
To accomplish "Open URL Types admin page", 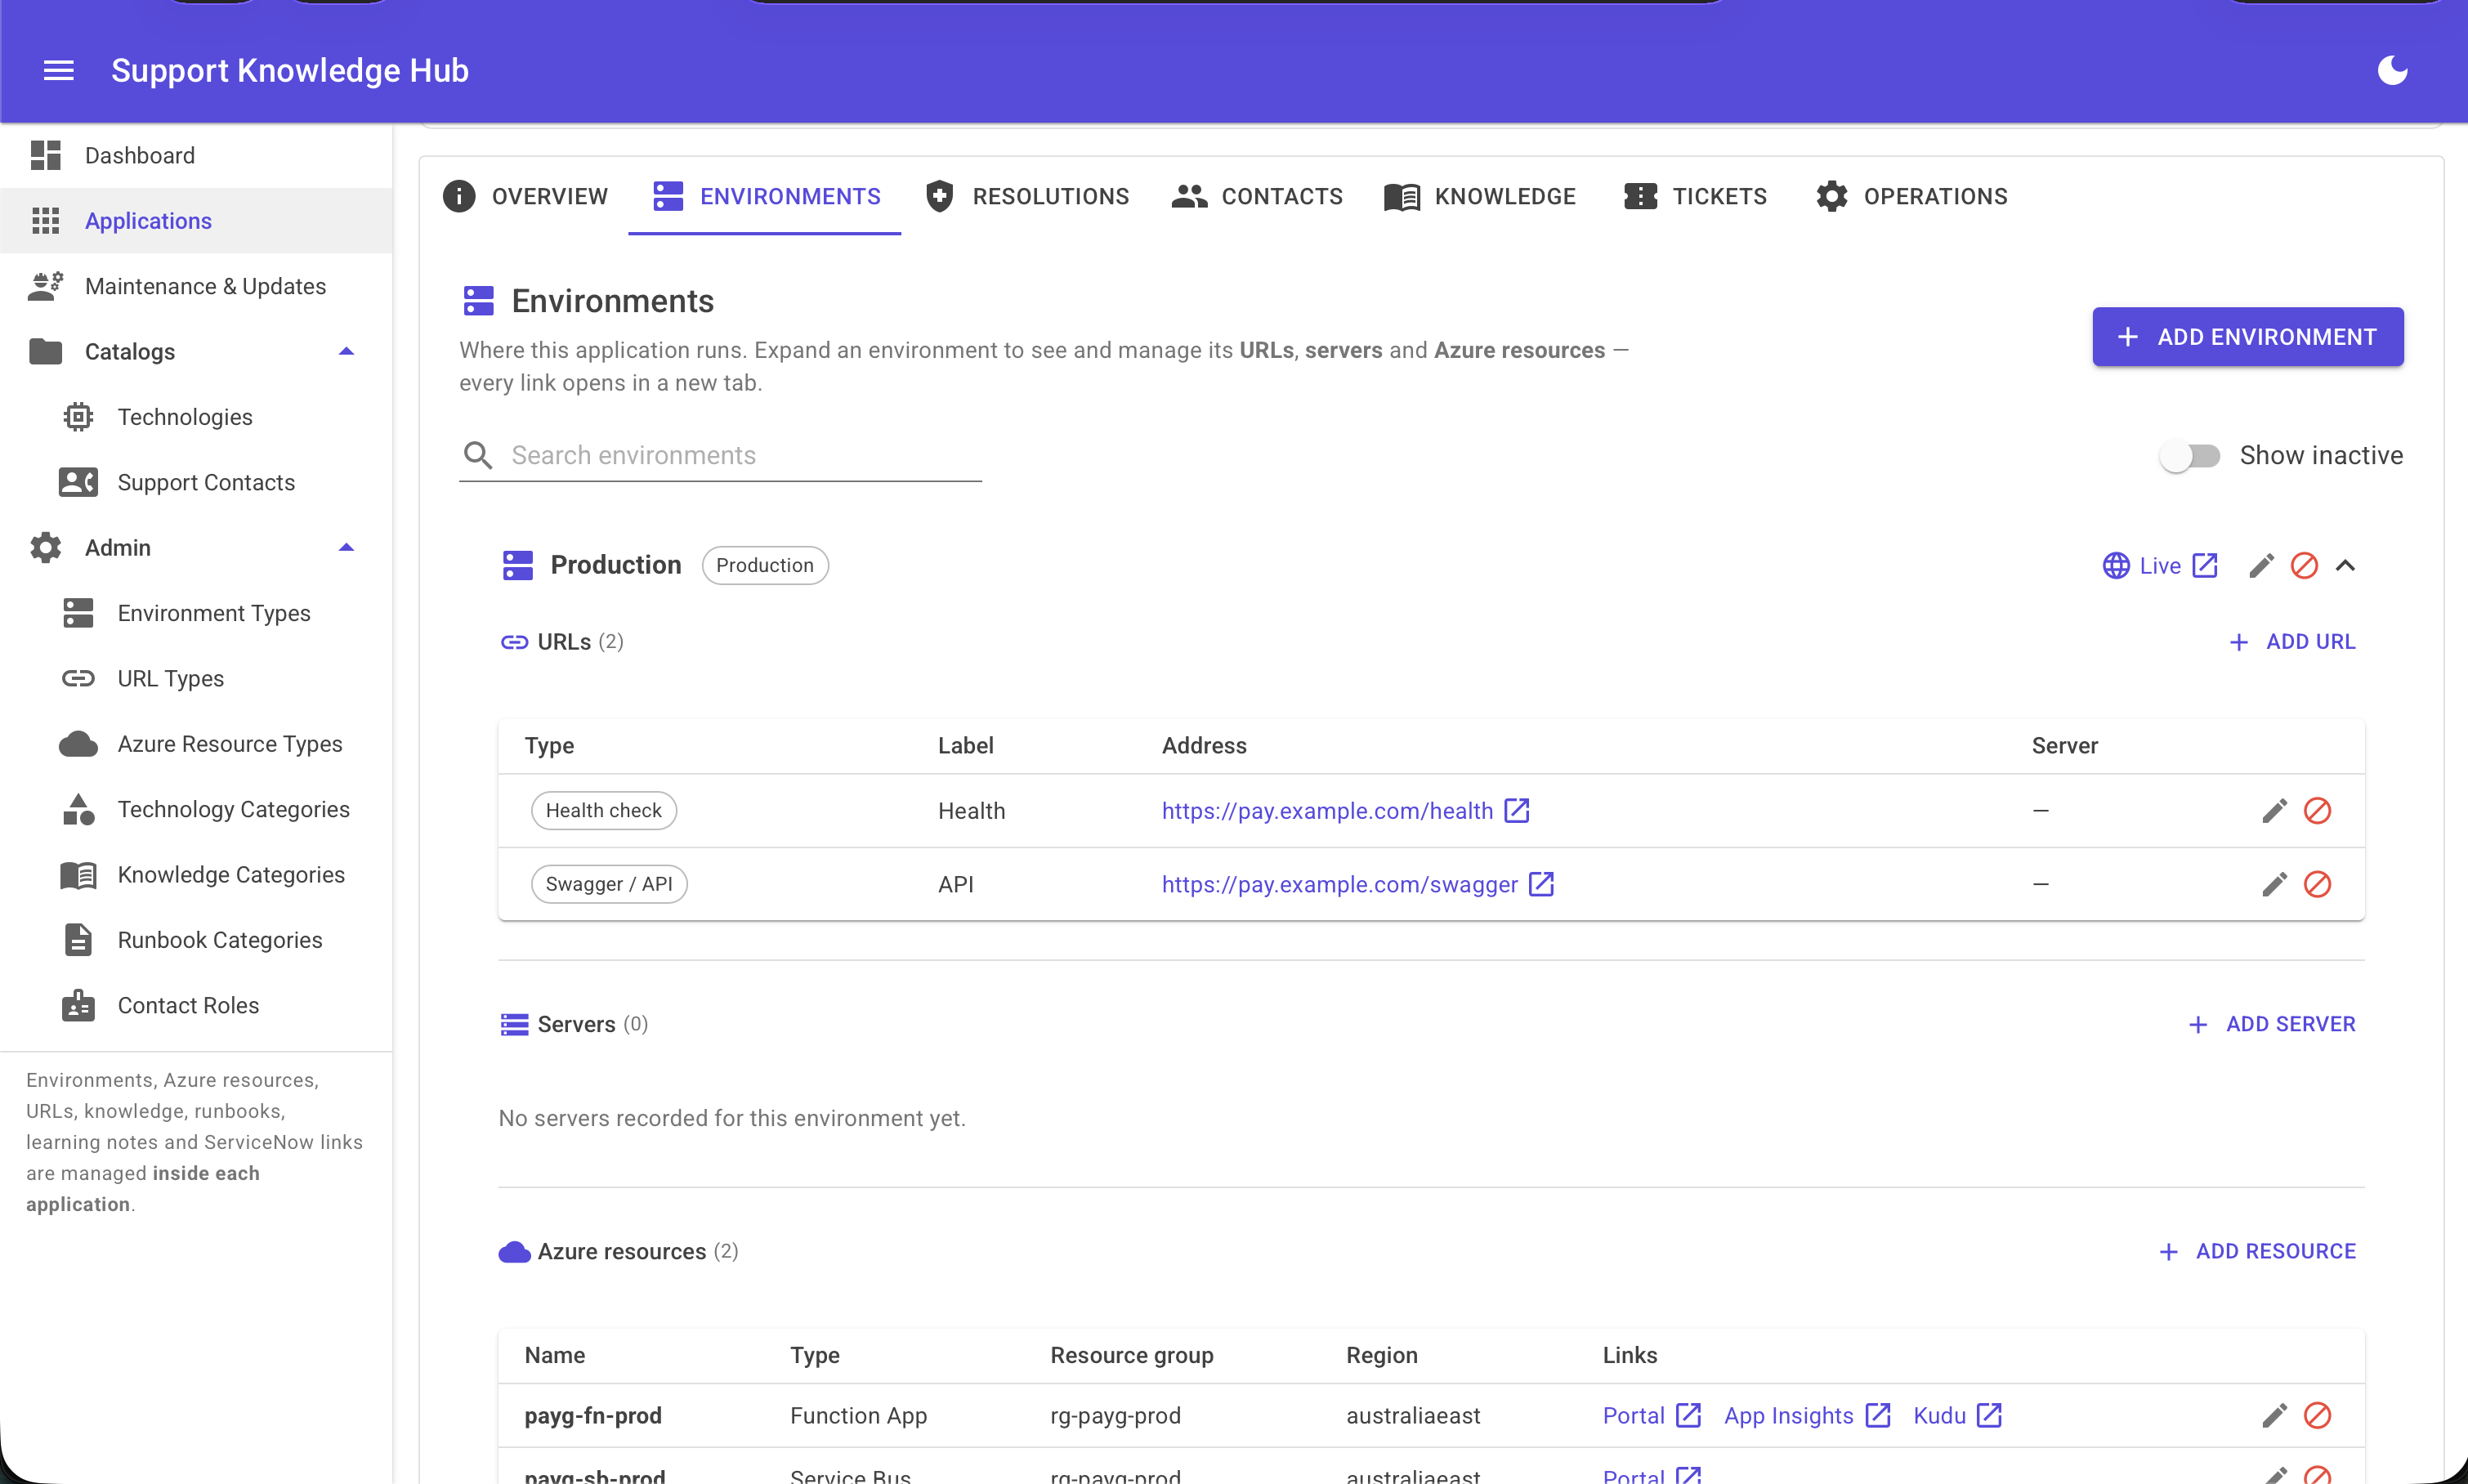I will (196, 678).
